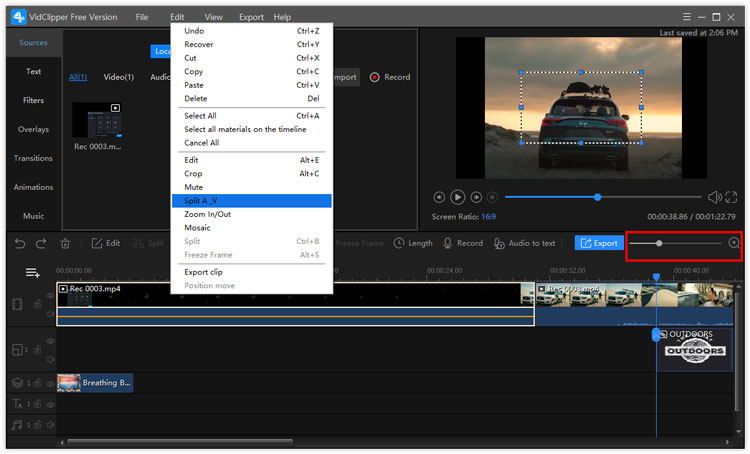The image size is (750, 454).
Task: Toggle lock on overlay layers track
Action: (37, 383)
